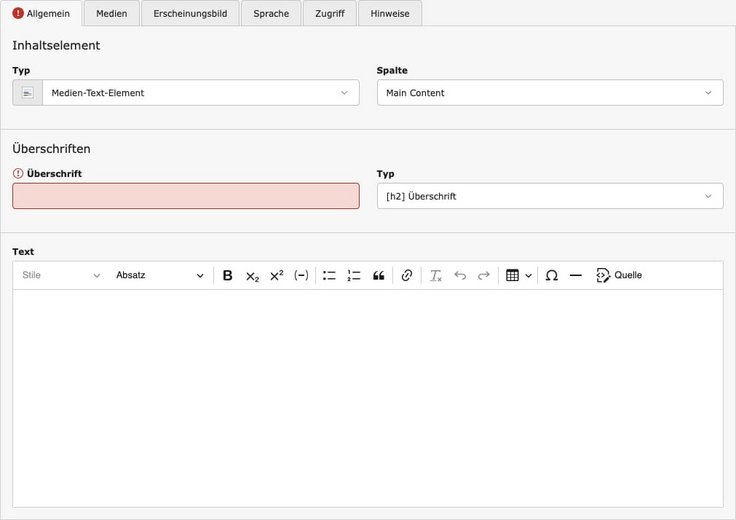Open the heading Typ dropdown showing [h2] Überschrift

tap(549, 196)
